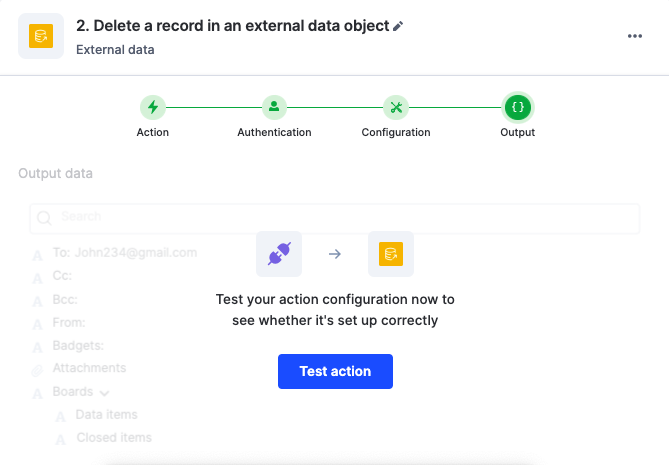Image resolution: width=669 pixels, height=465 pixels.
Task: Select the Attachments output field
Action: click(x=89, y=368)
